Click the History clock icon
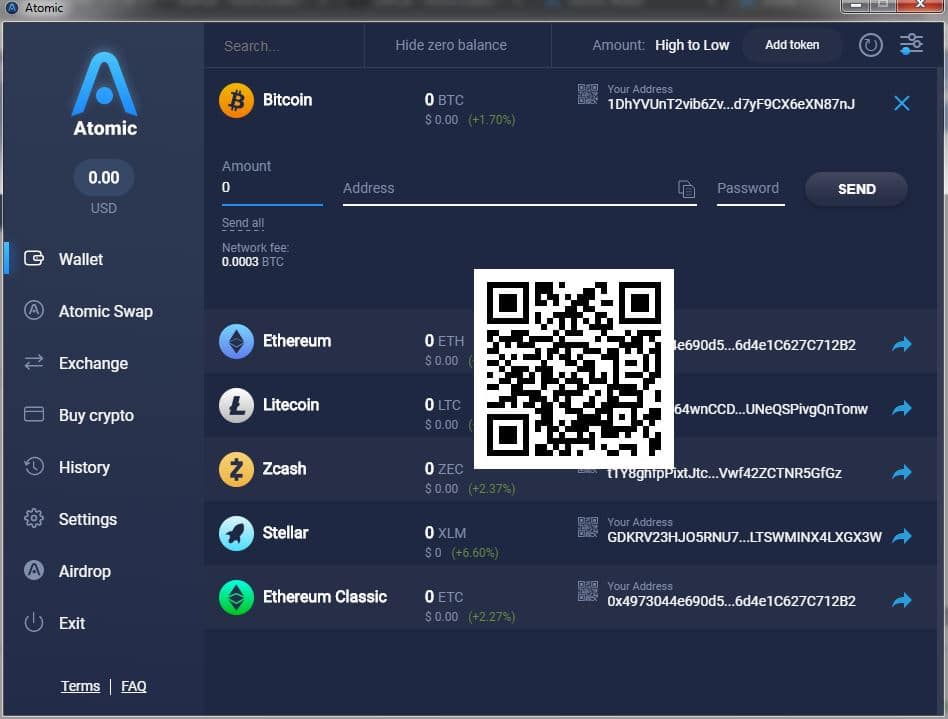Screen dimensions: 948x719 (x=34, y=466)
